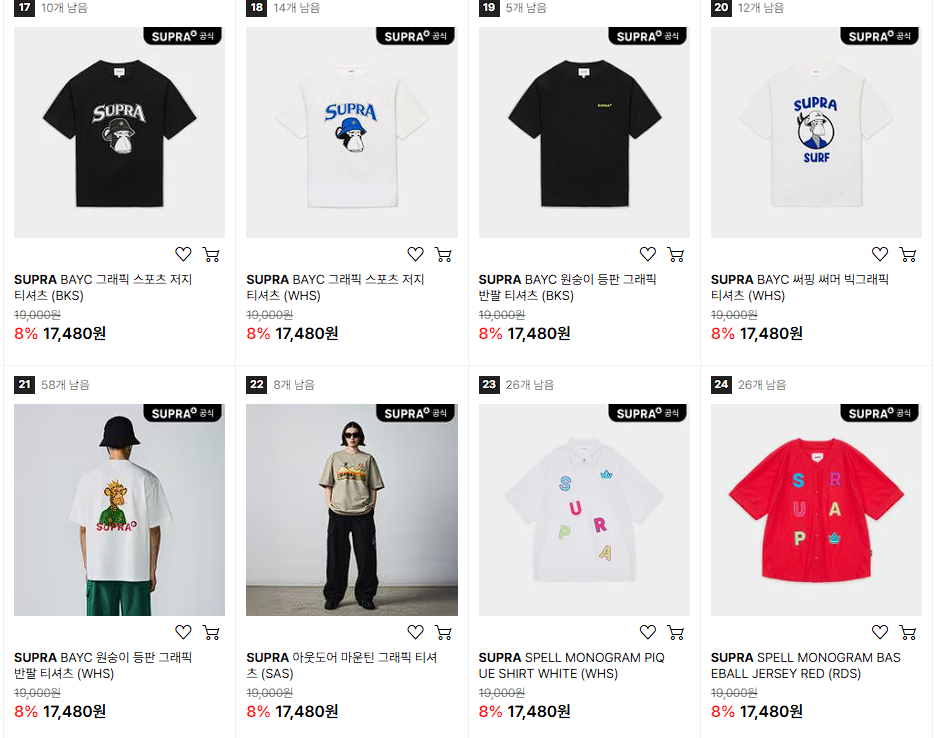Add the white BAYC sports jersey tee (WHS) to cart
This screenshot has height=738, width=935.
[x=443, y=255]
